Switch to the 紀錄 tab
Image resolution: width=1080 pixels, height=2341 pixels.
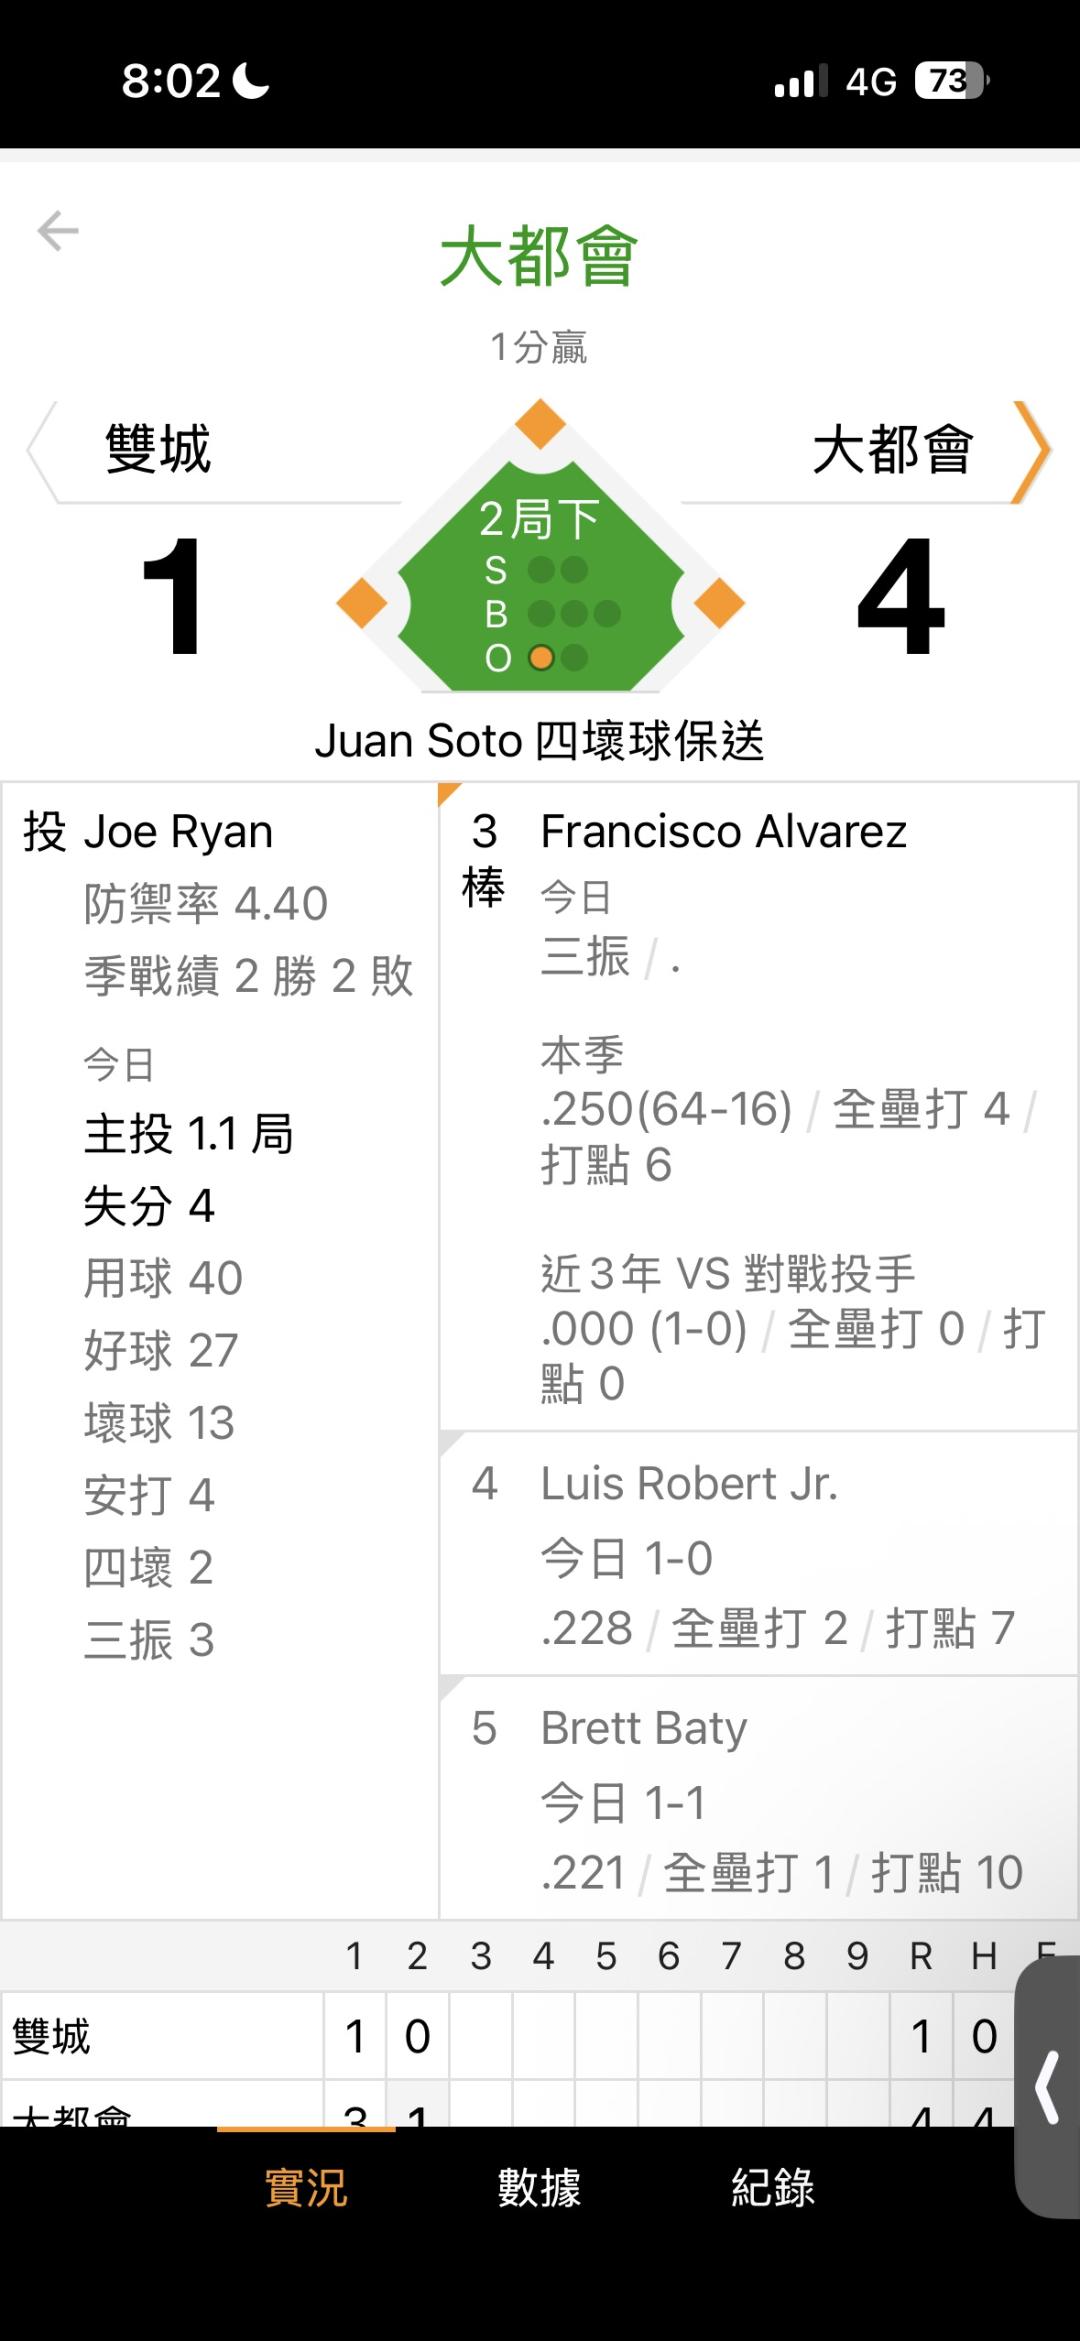pyautogui.click(x=772, y=2187)
